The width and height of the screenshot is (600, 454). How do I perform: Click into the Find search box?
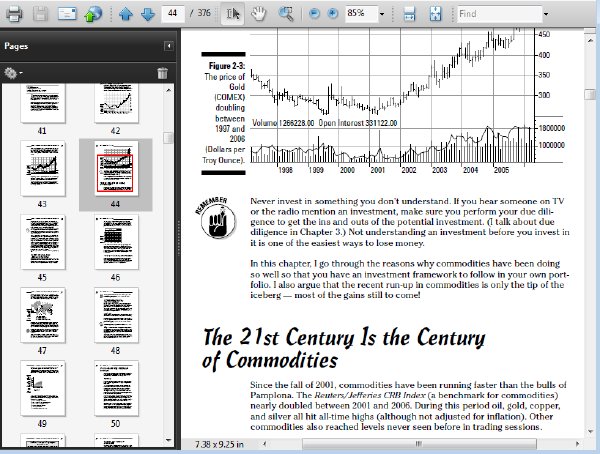click(500, 14)
